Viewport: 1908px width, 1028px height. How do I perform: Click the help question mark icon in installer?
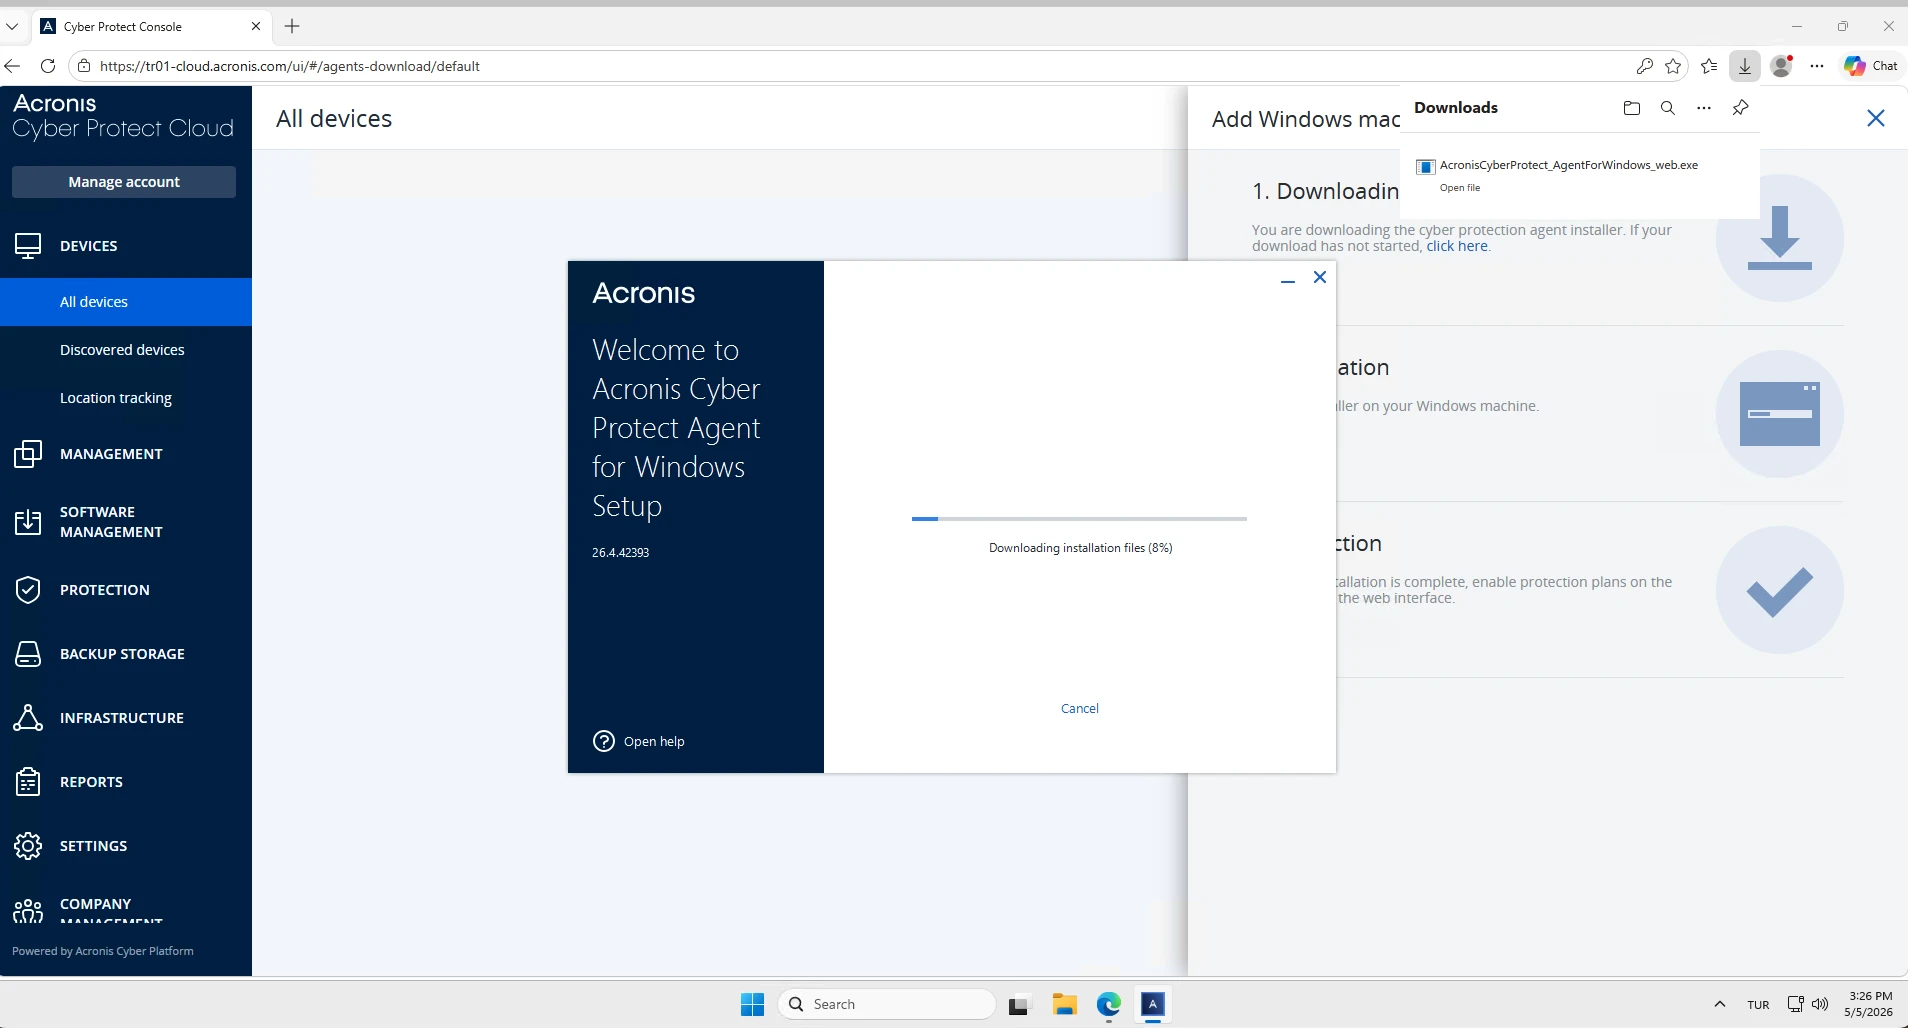click(x=604, y=741)
